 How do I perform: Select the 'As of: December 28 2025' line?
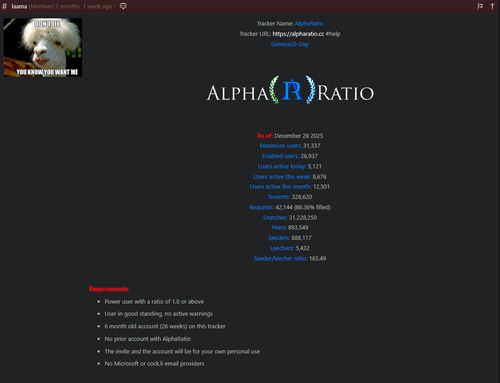click(x=290, y=136)
